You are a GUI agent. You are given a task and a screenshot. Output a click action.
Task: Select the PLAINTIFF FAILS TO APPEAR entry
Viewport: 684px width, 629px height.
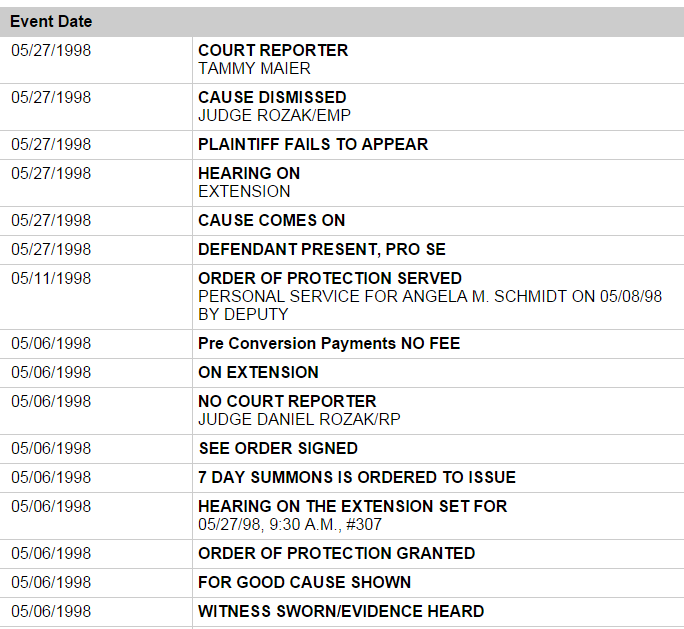tap(313, 144)
